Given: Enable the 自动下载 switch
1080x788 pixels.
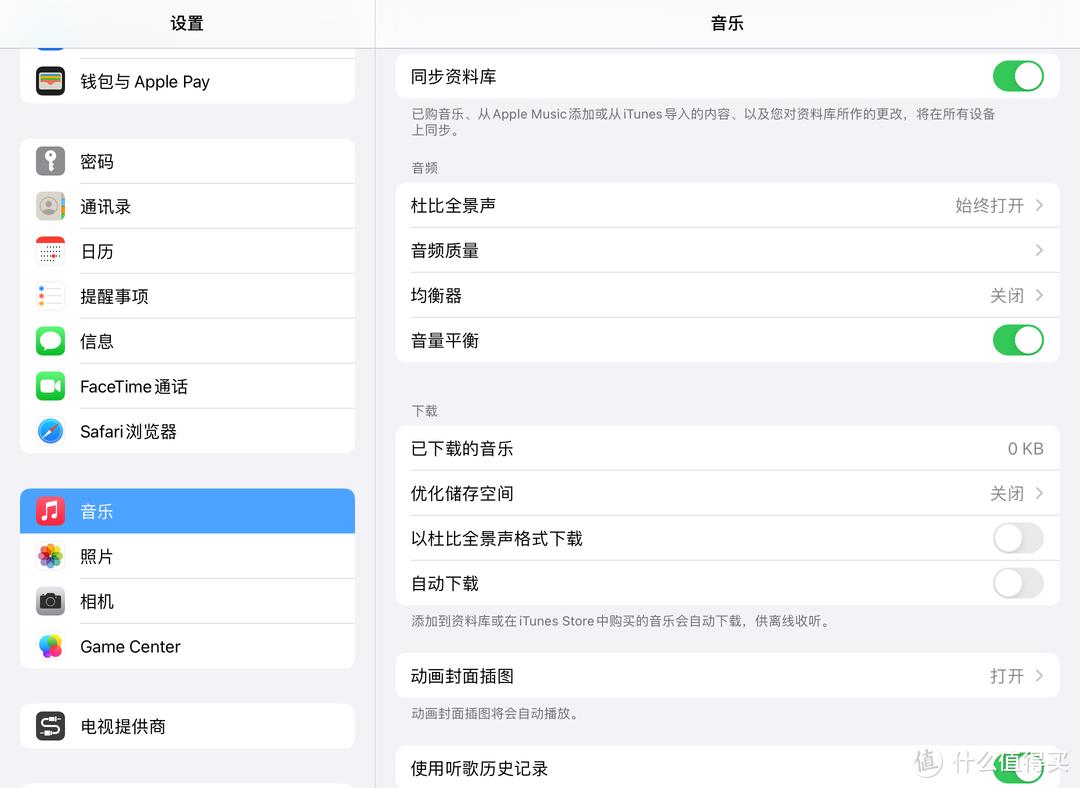Looking at the screenshot, I should click(1018, 583).
